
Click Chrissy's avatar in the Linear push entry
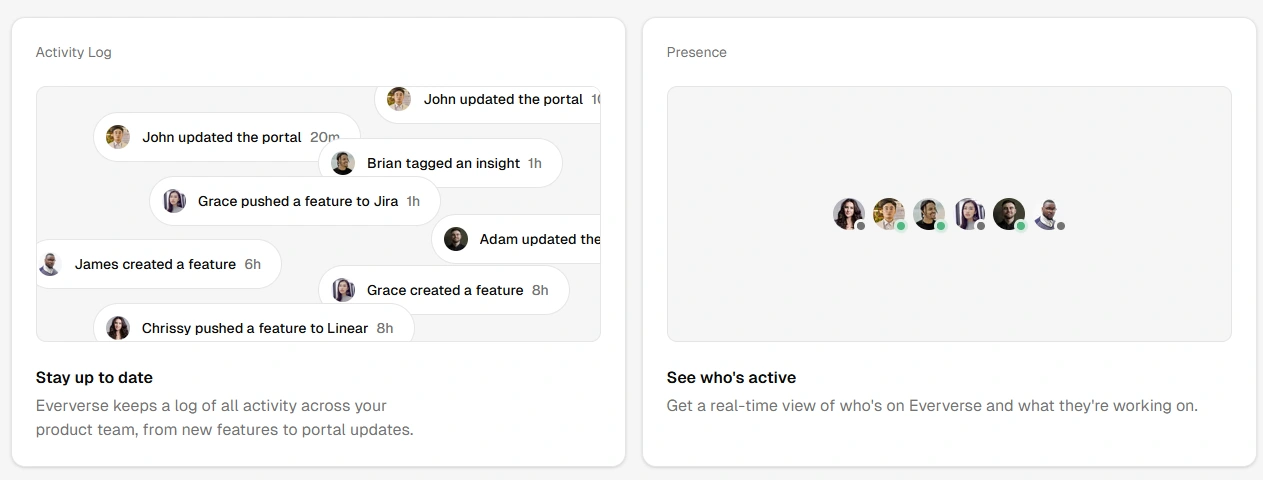pyautogui.click(x=118, y=328)
